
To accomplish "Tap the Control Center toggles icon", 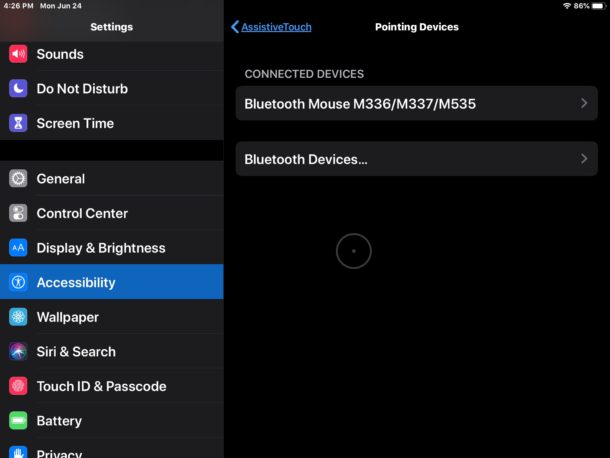I will tap(18, 213).
